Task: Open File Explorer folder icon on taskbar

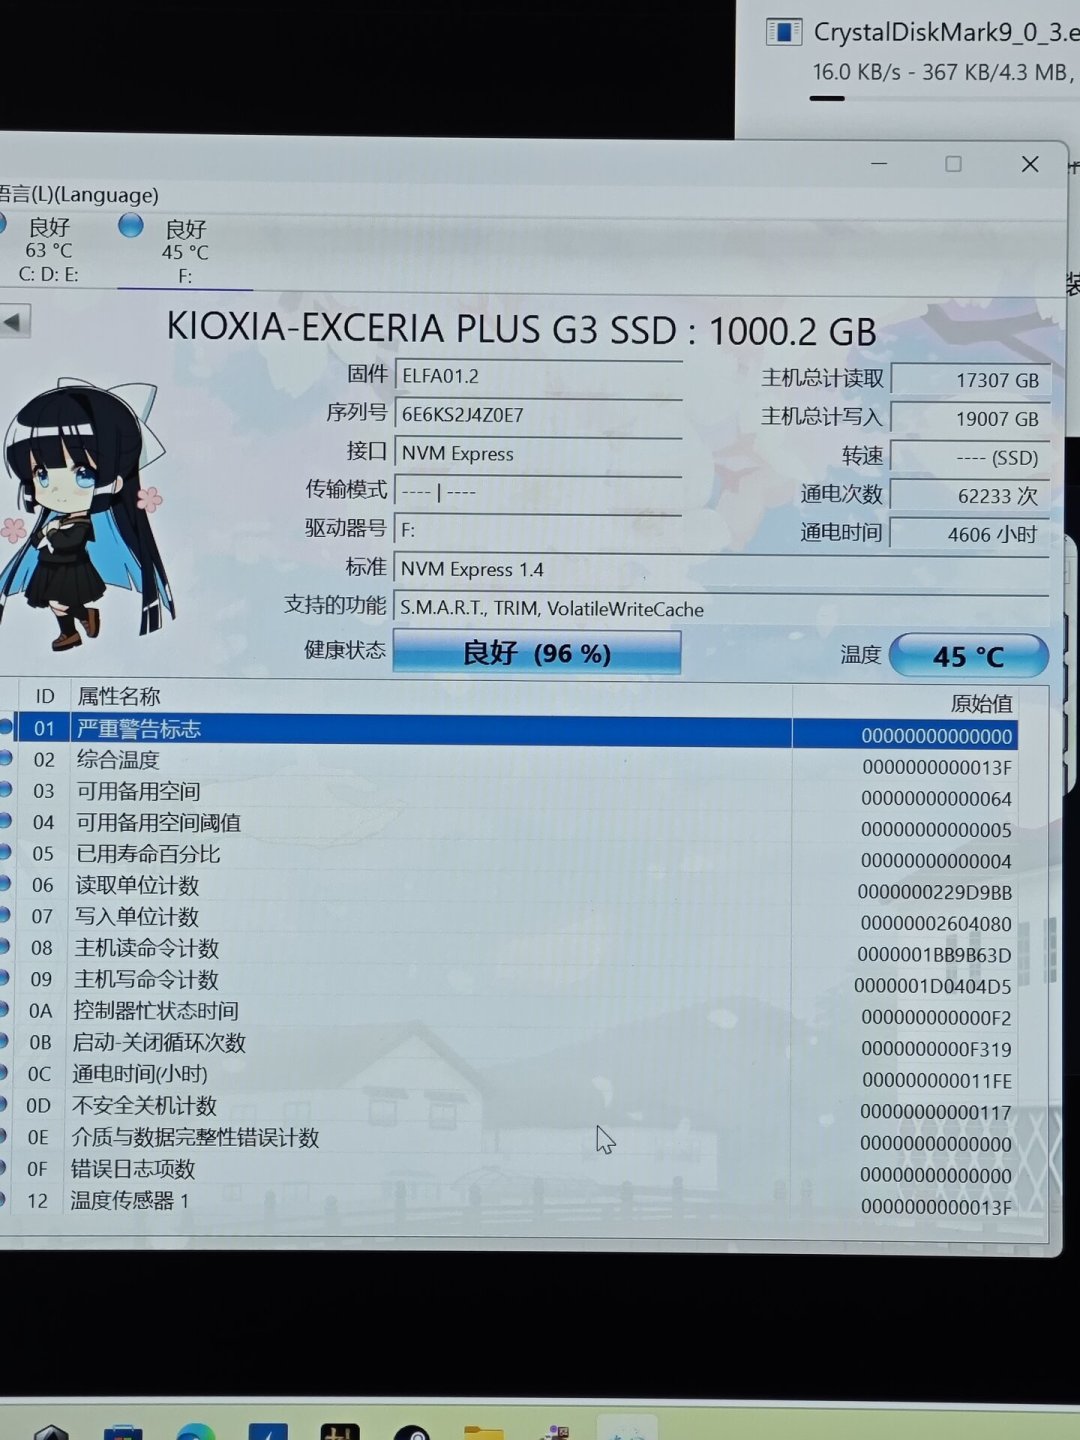Action: tap(483, 1431)
